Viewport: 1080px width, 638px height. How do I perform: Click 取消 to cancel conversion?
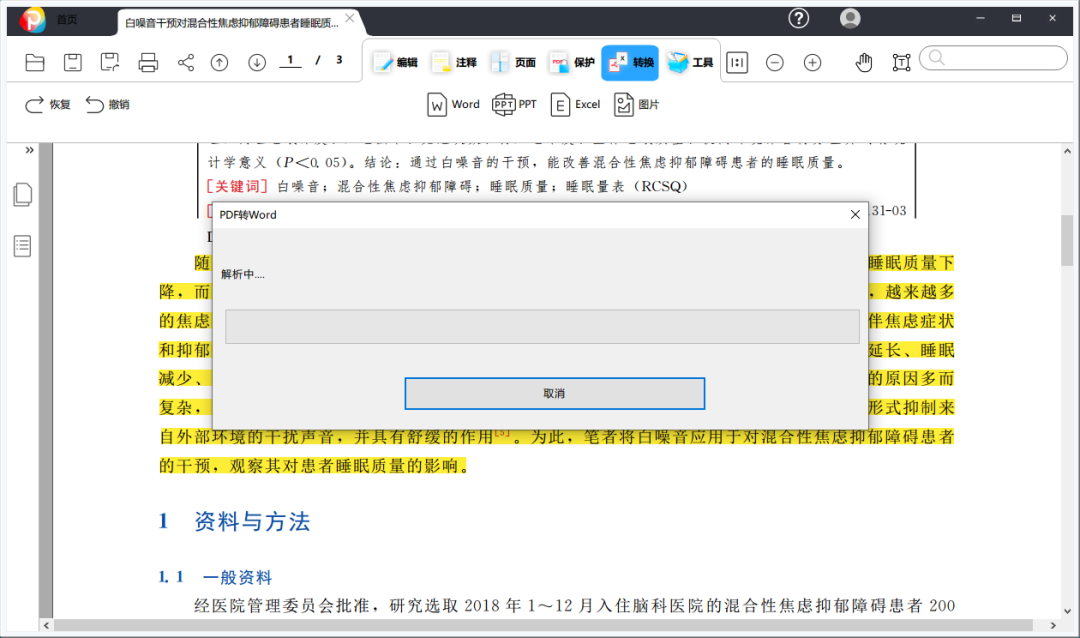click(x=554, y=393)
